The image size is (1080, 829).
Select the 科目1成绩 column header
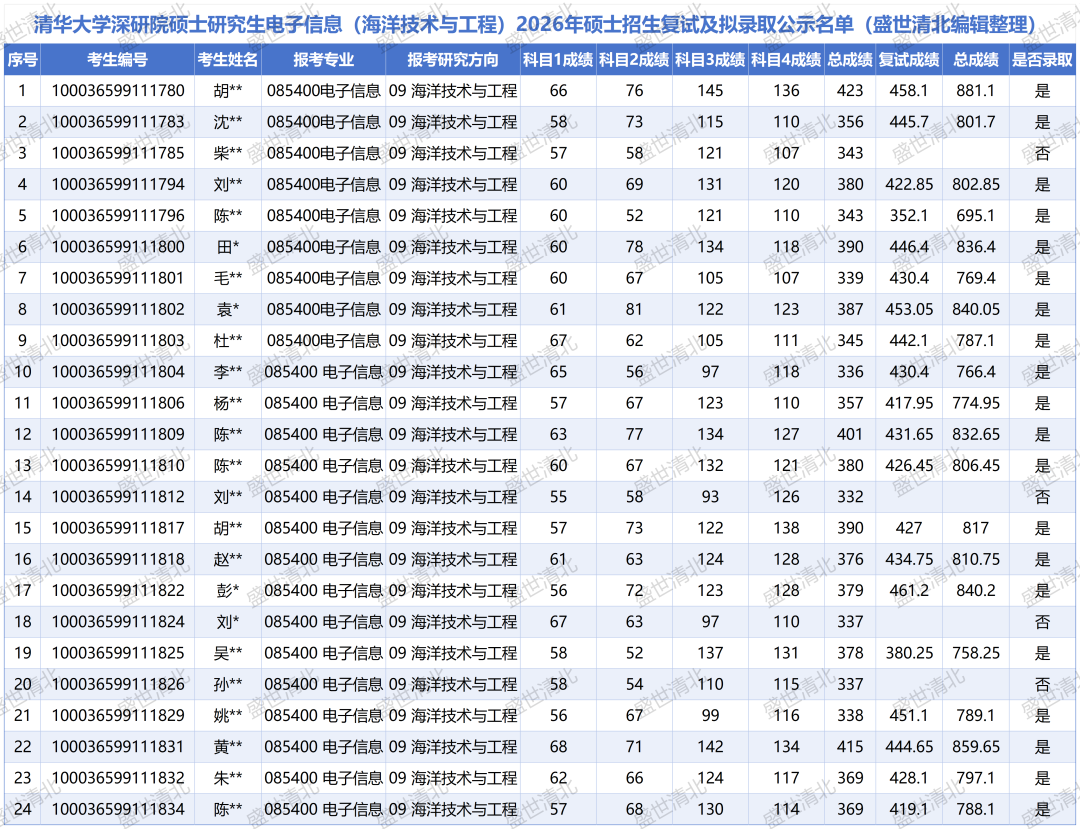coord(558,60)
